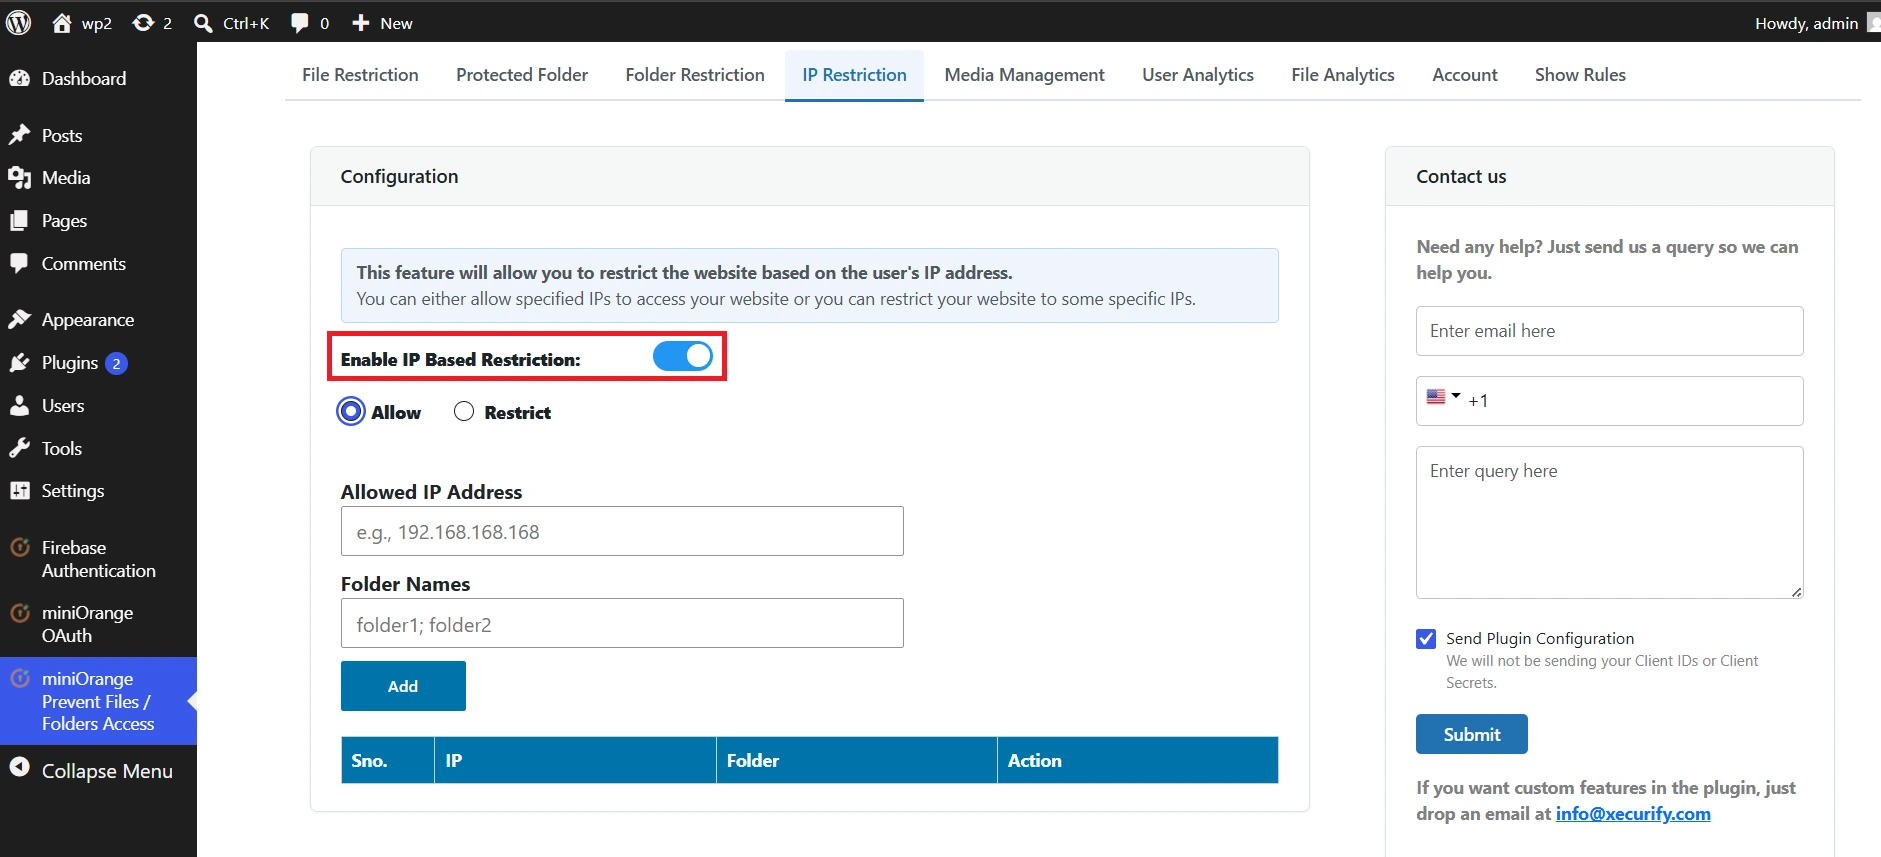The image size is (1881, 857).
Task: Click the Pages icon in sidebar
Action: [x=19, y=221]
